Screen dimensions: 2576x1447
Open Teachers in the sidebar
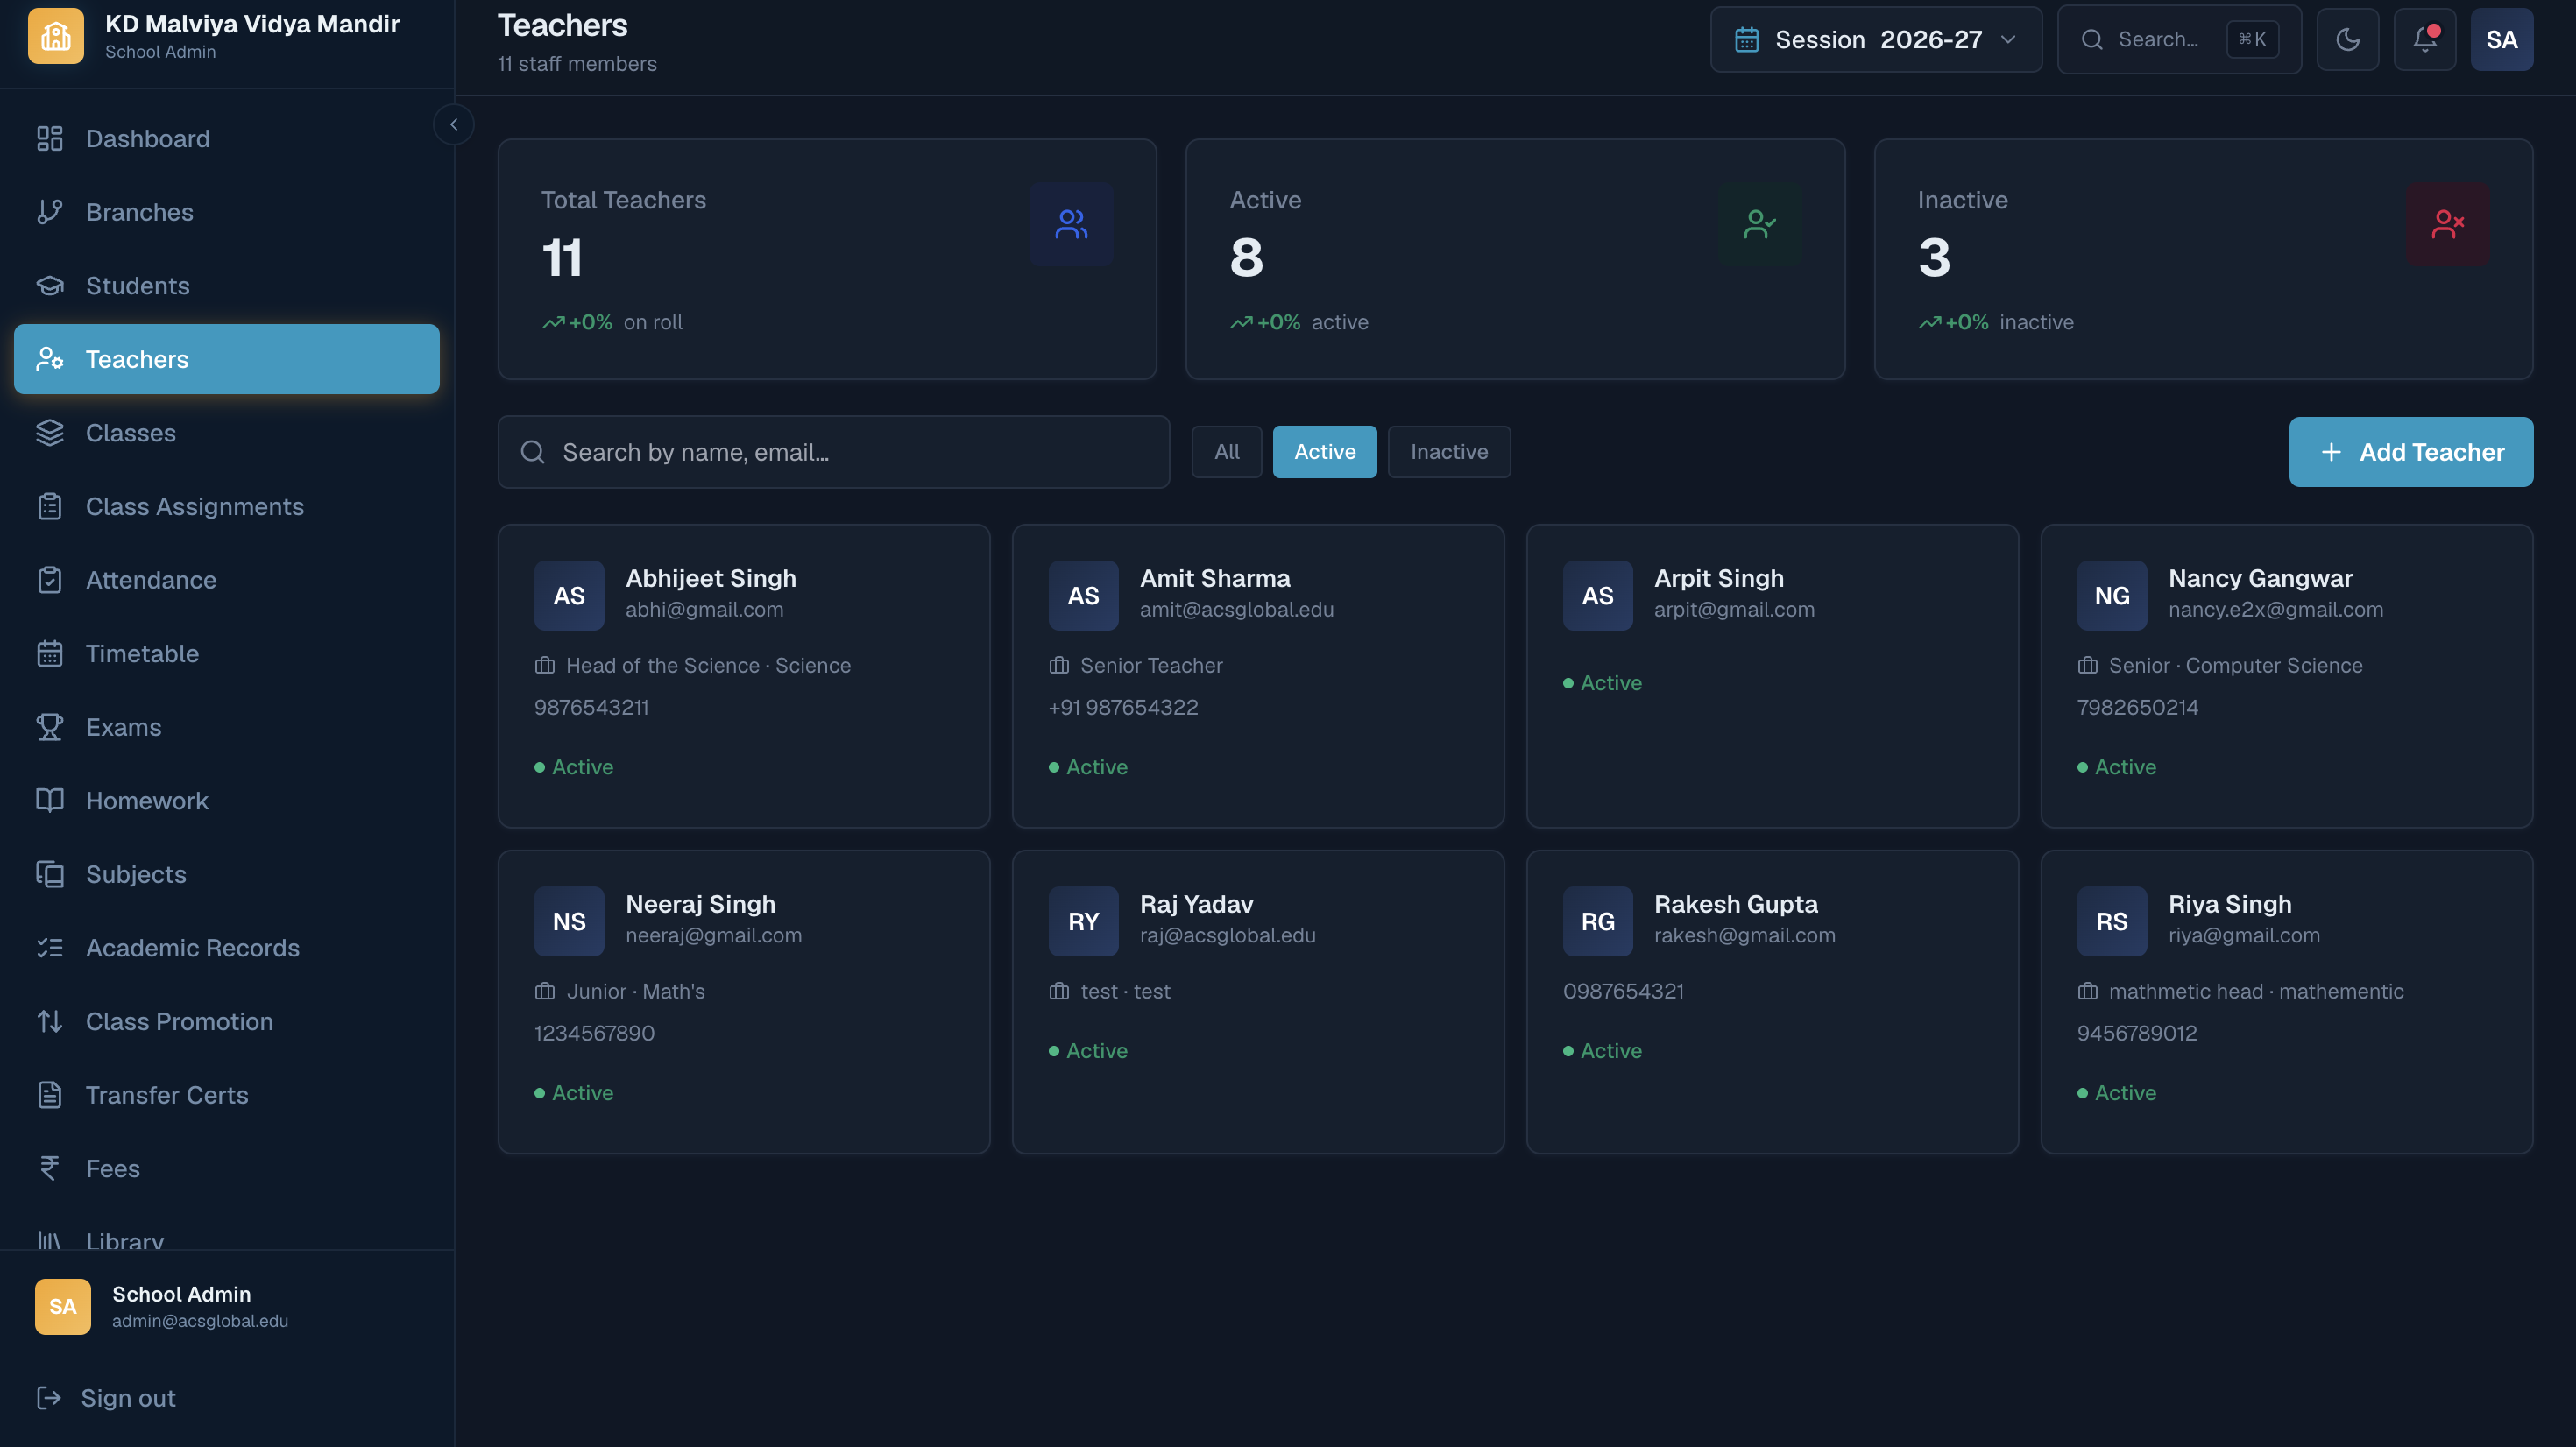coord(227,359)
